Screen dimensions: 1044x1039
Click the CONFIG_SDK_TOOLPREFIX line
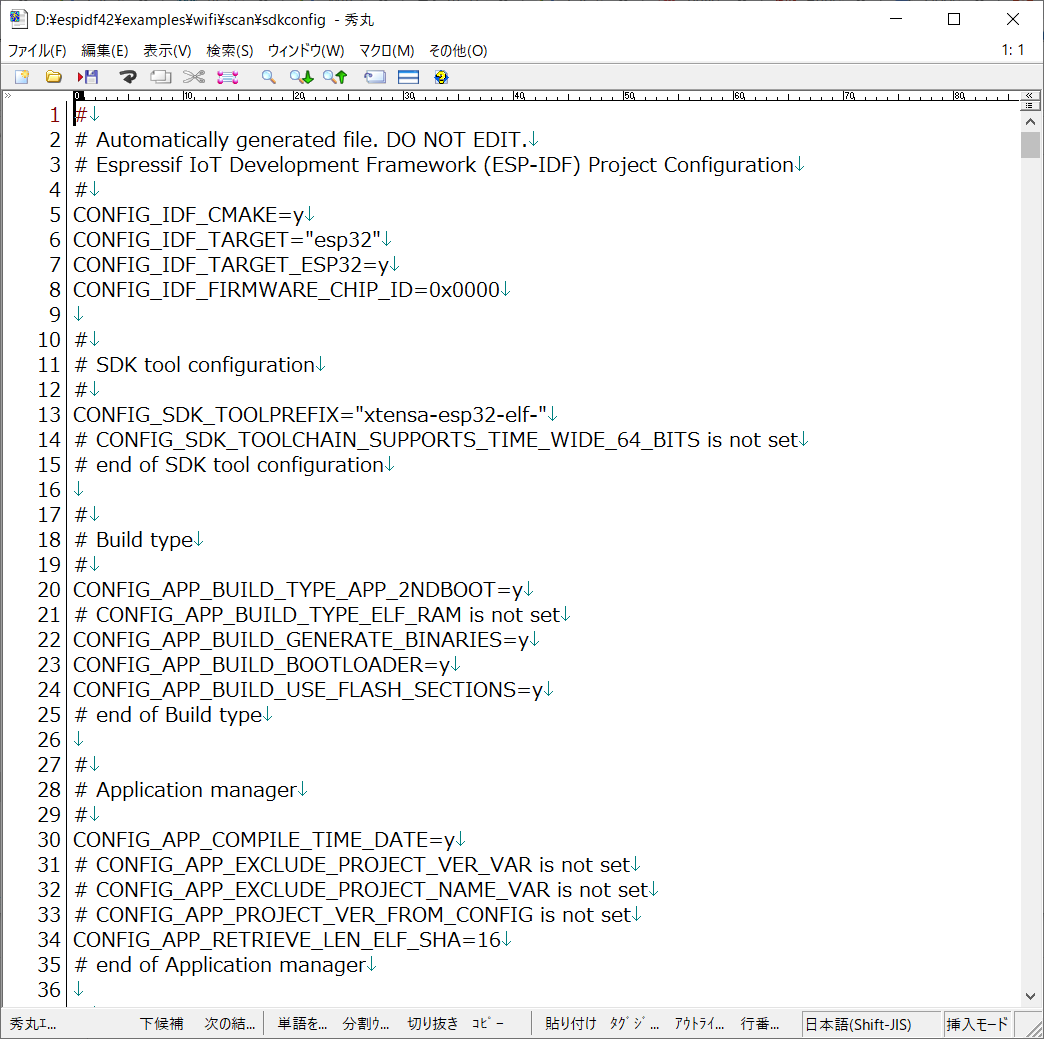pos(310,415)
